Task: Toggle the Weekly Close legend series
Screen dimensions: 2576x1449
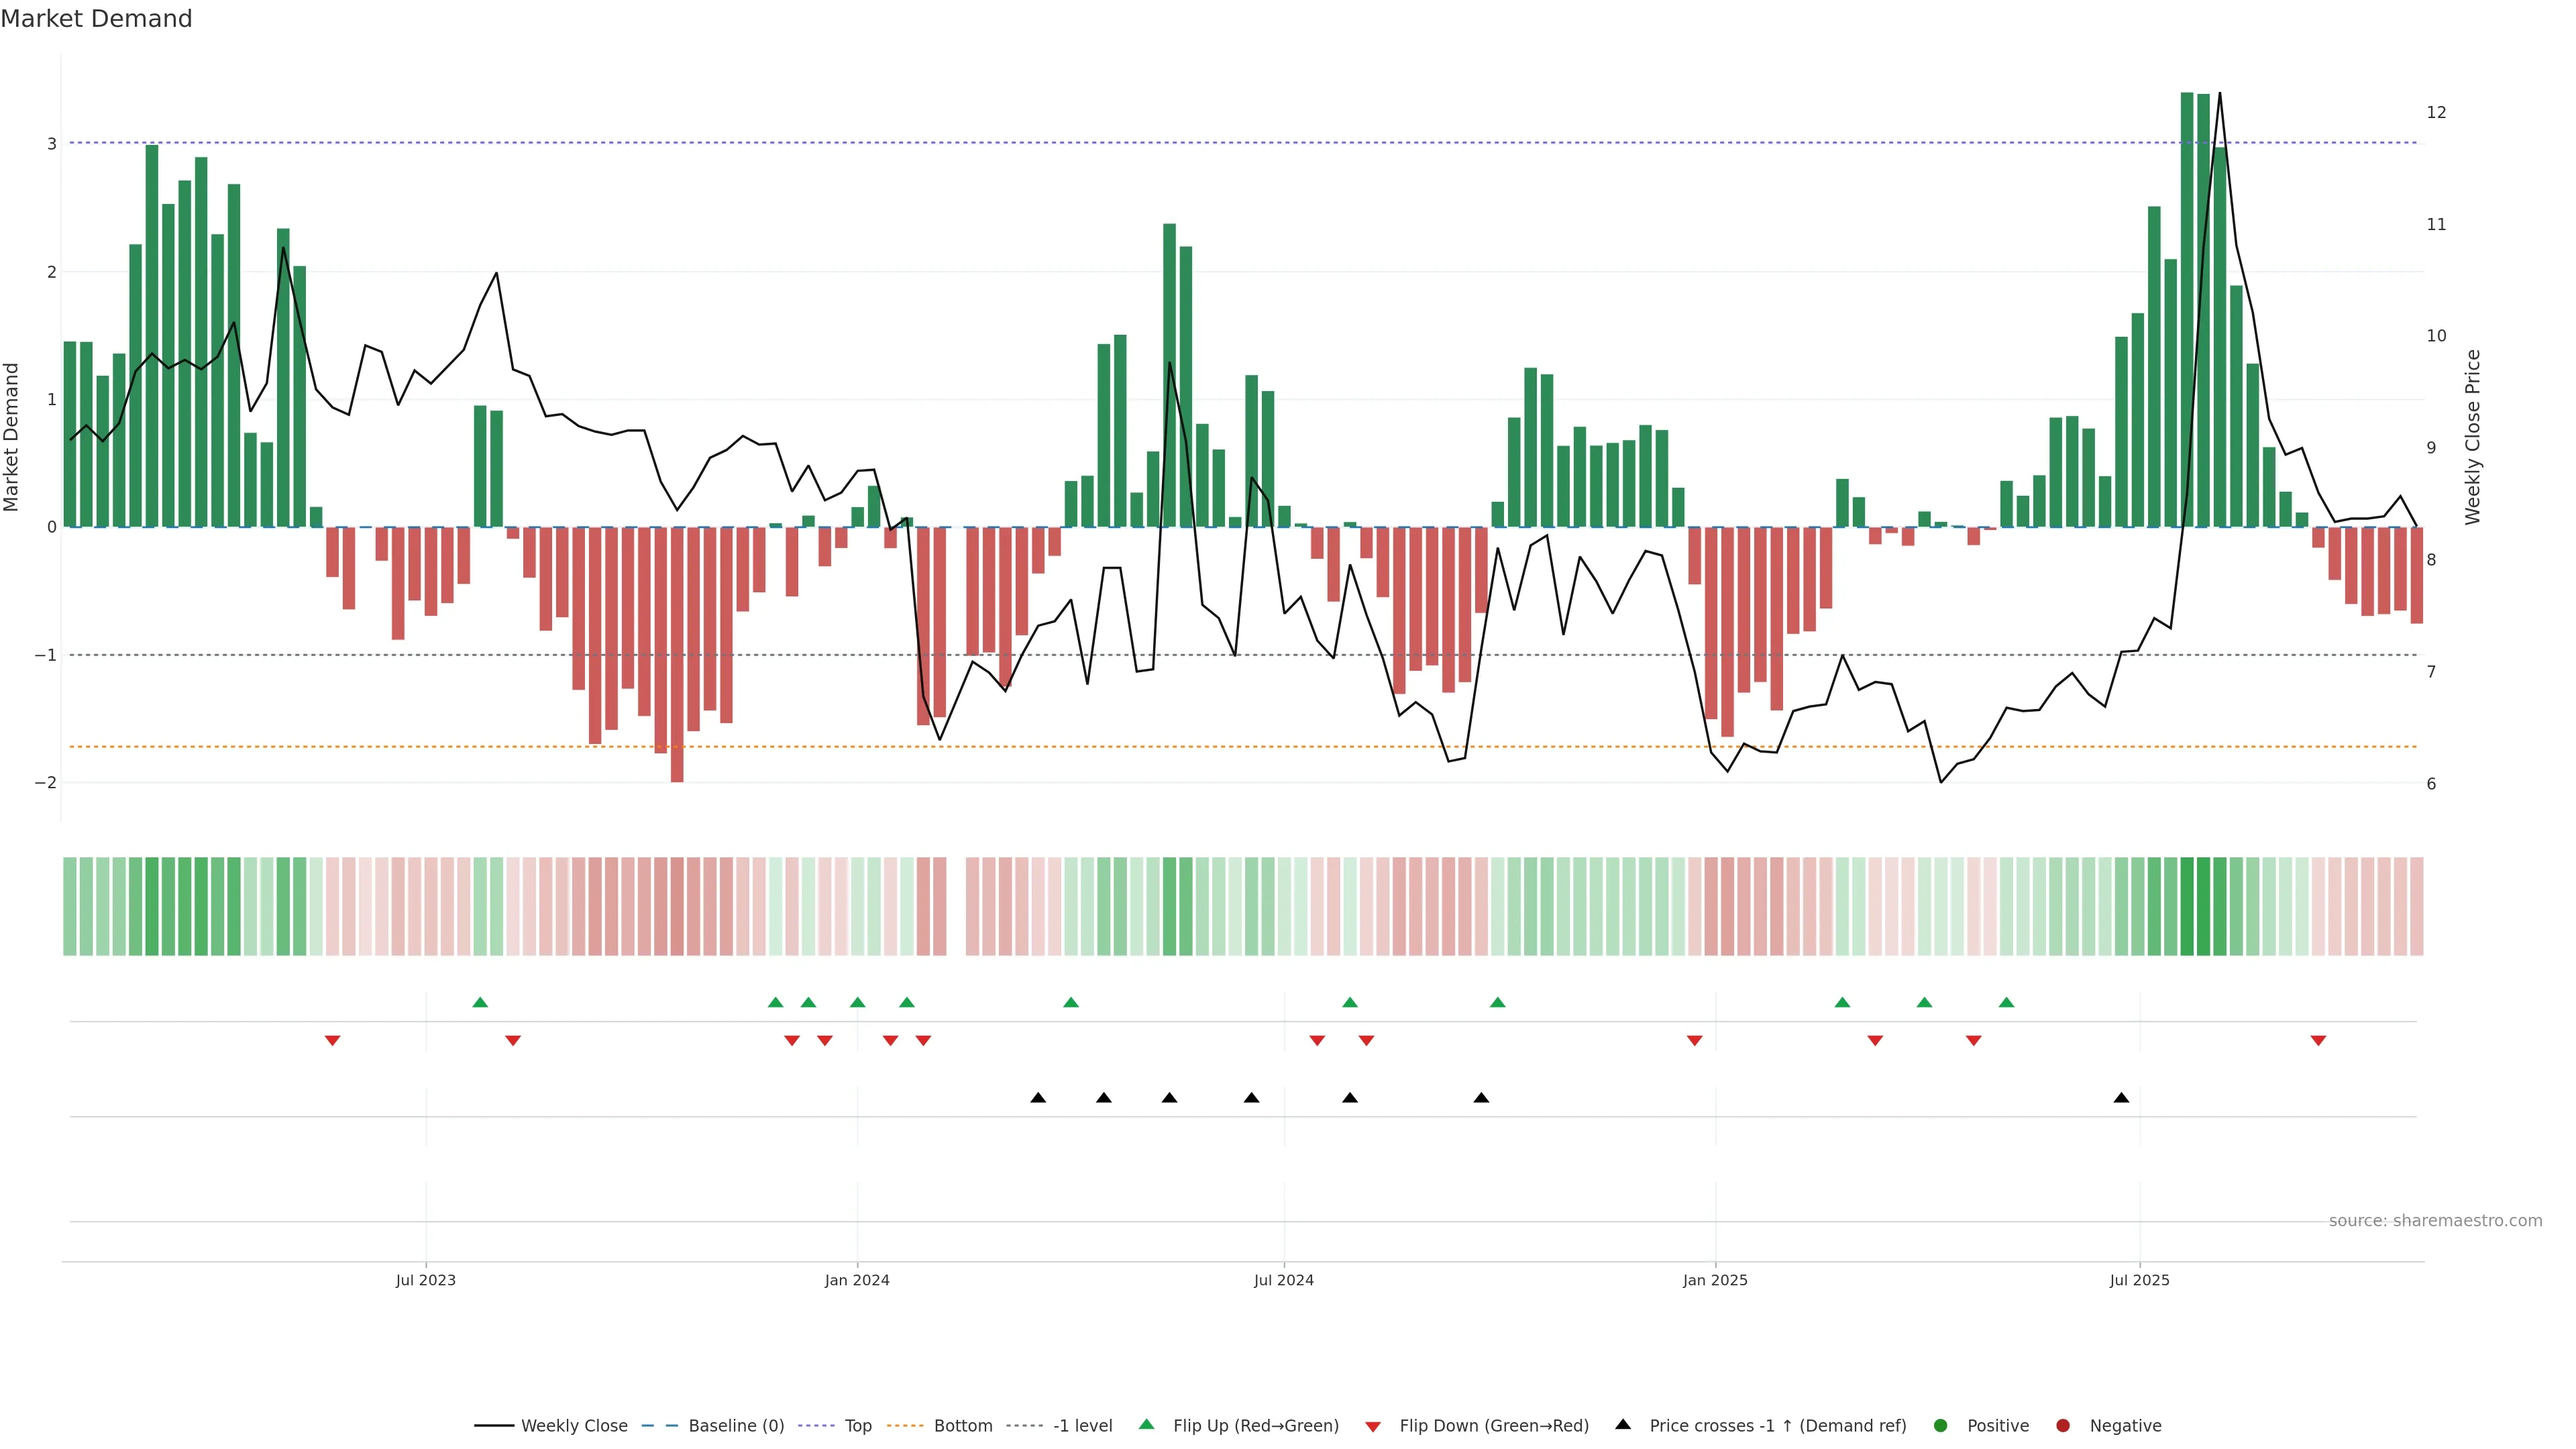Action: pos(574,1425)
